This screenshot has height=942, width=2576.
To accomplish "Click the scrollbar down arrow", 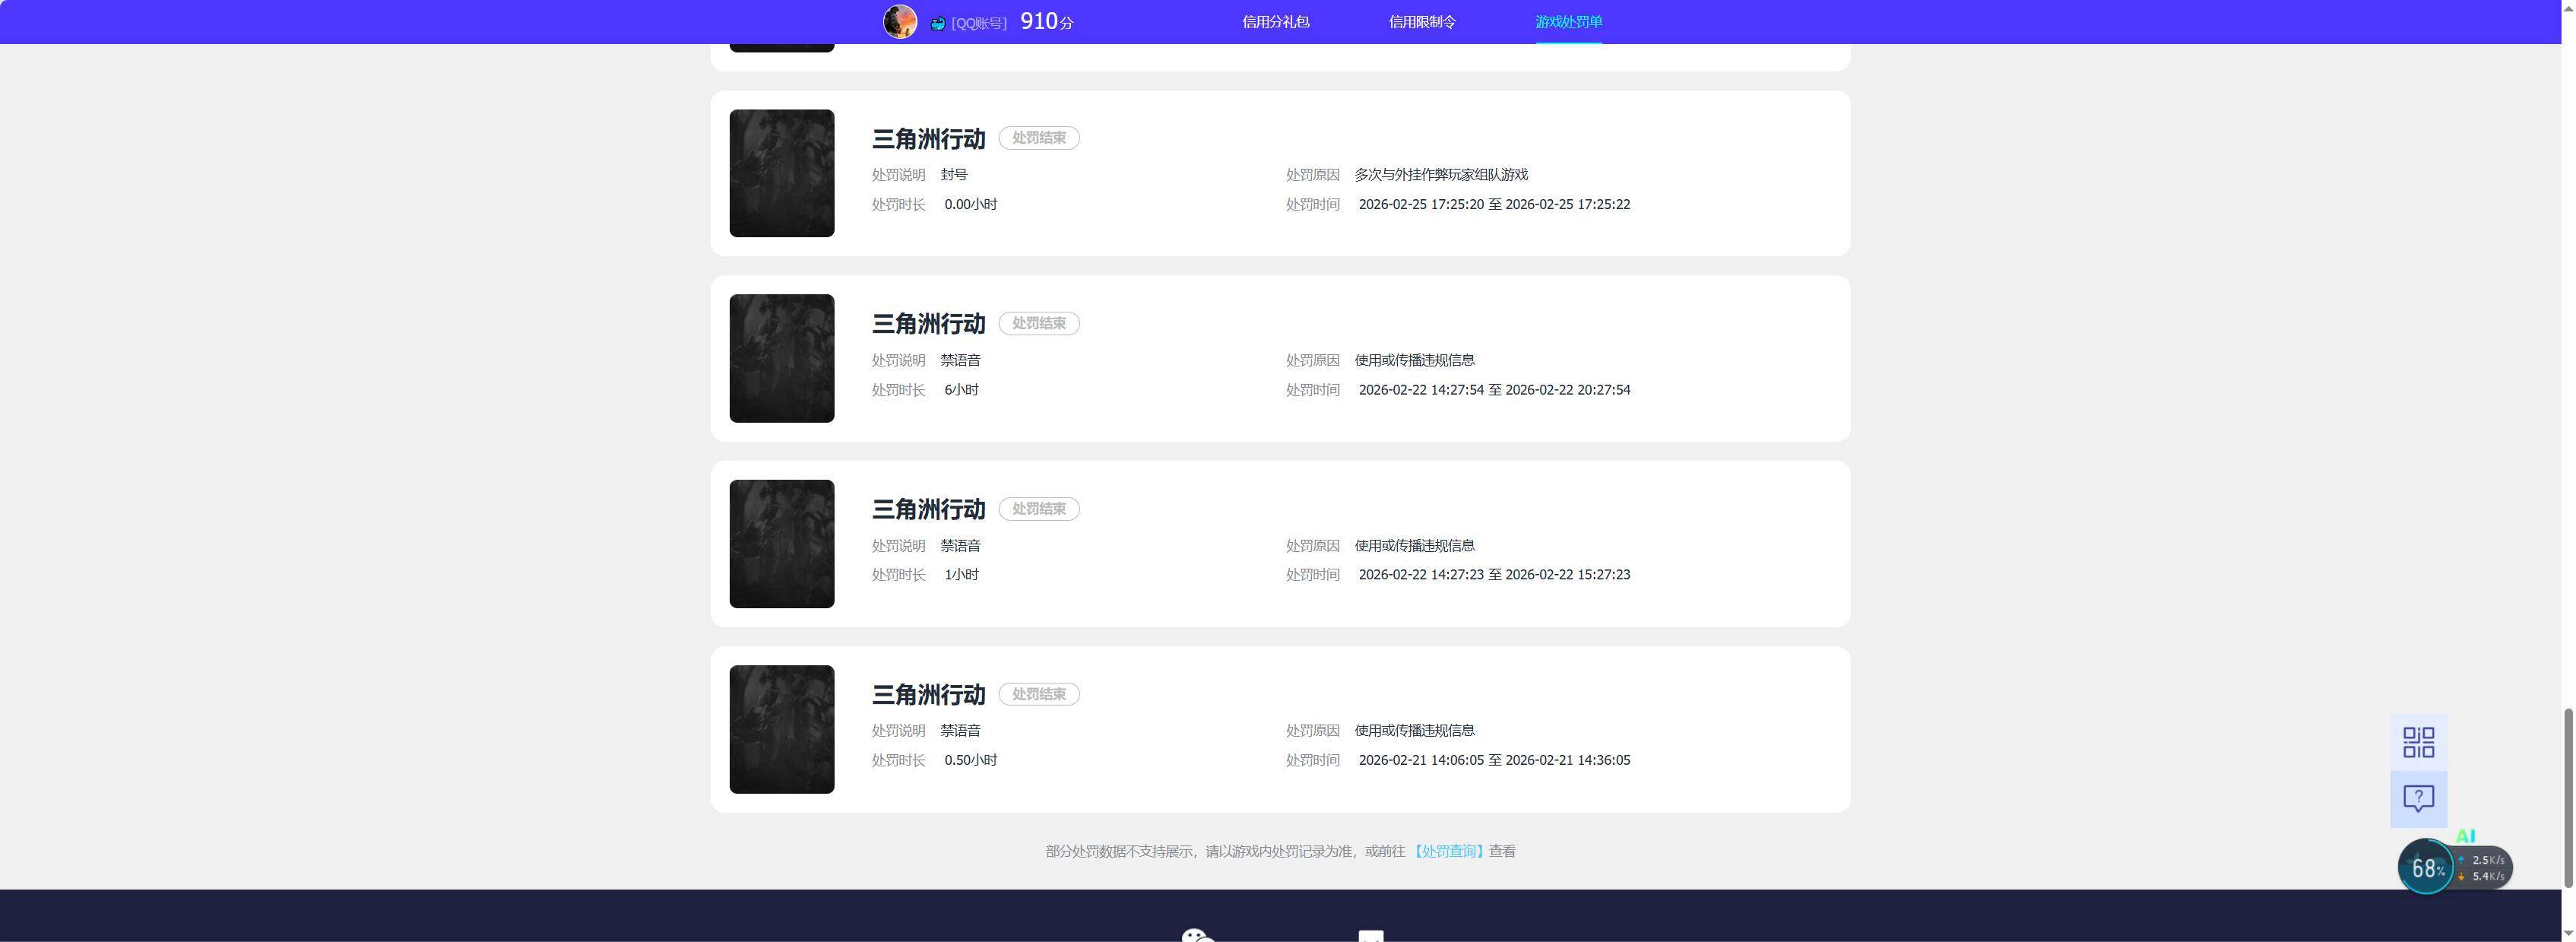I will (2567, 933).
